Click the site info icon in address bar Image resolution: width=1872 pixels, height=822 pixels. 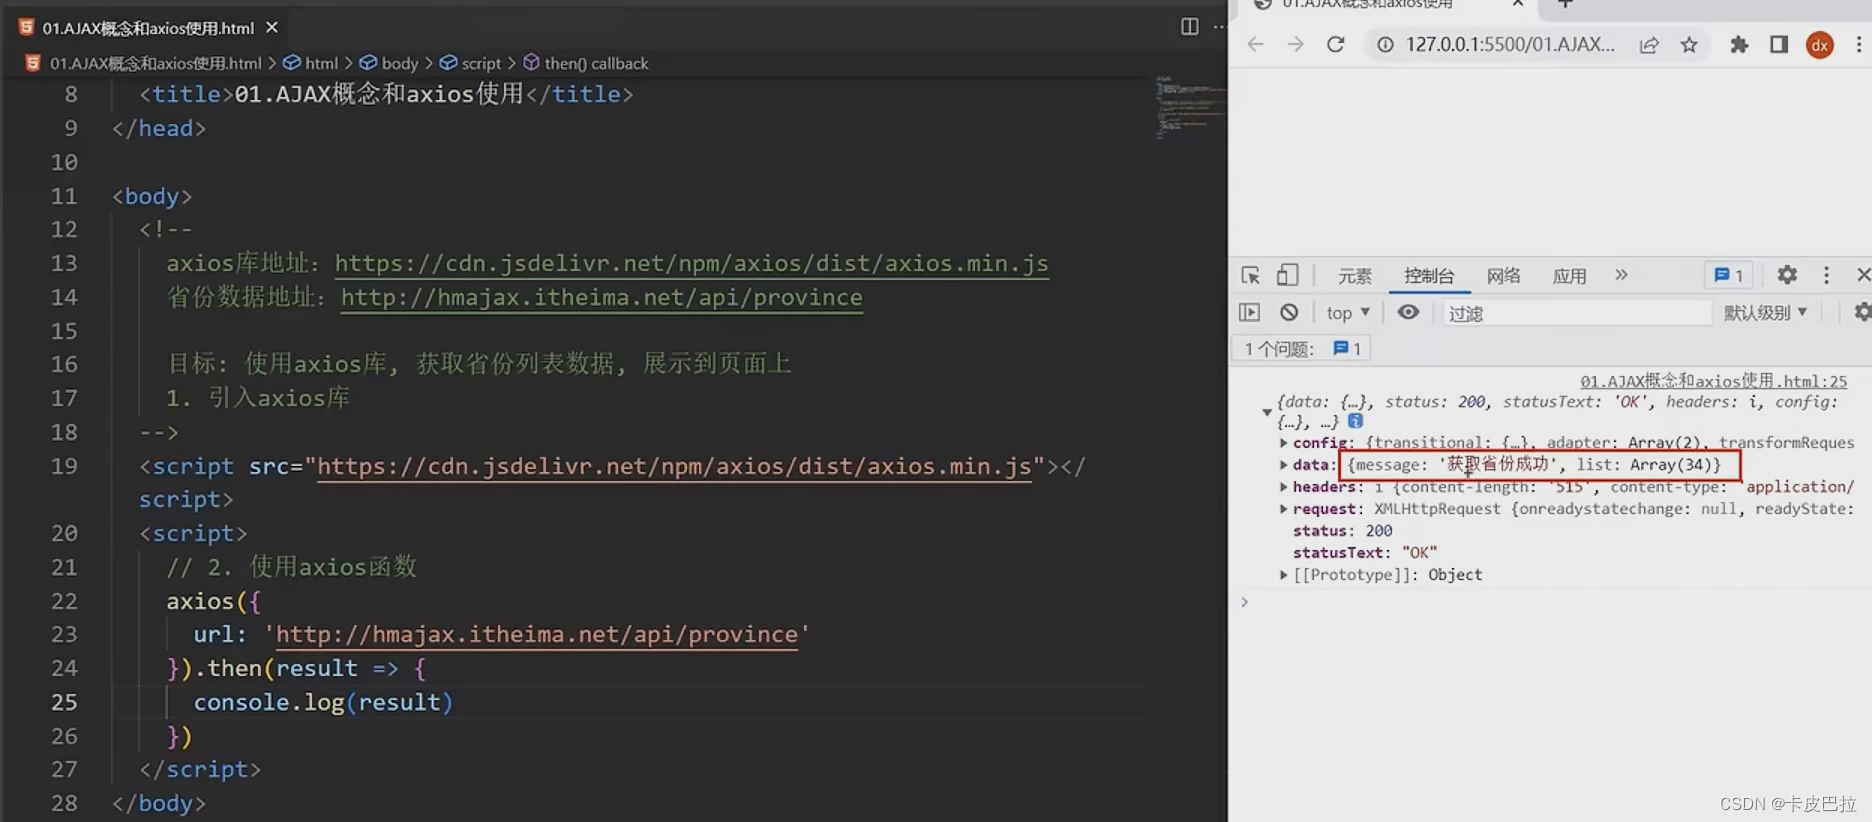pyautogui.click(x=1385, y=44)
